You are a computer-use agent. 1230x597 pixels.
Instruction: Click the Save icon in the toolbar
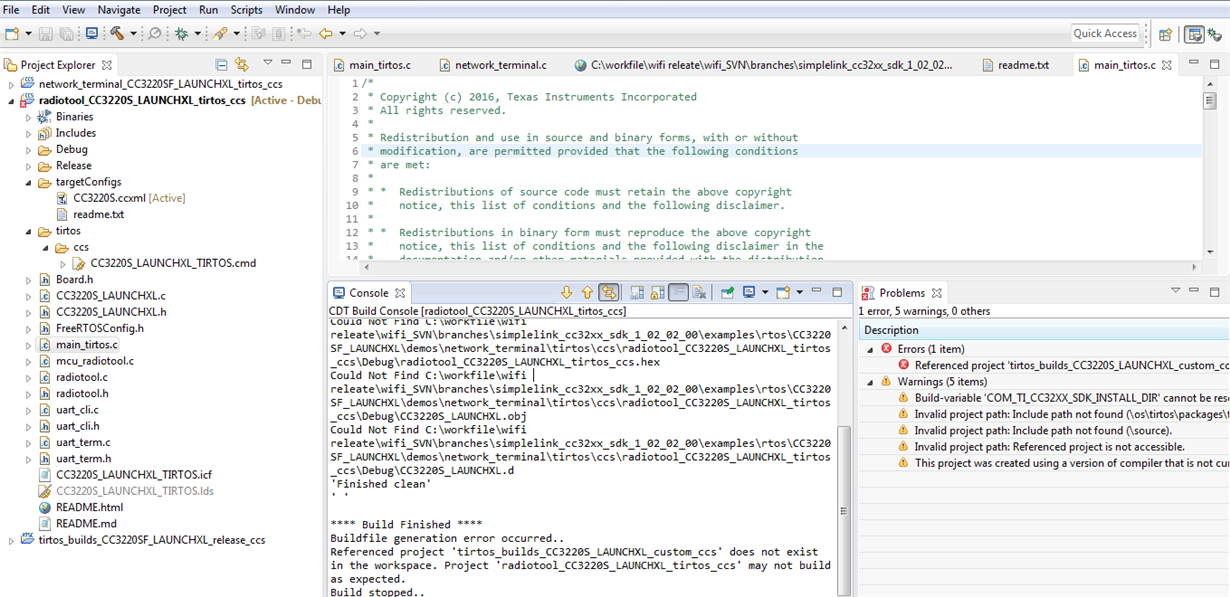[46, 31]
